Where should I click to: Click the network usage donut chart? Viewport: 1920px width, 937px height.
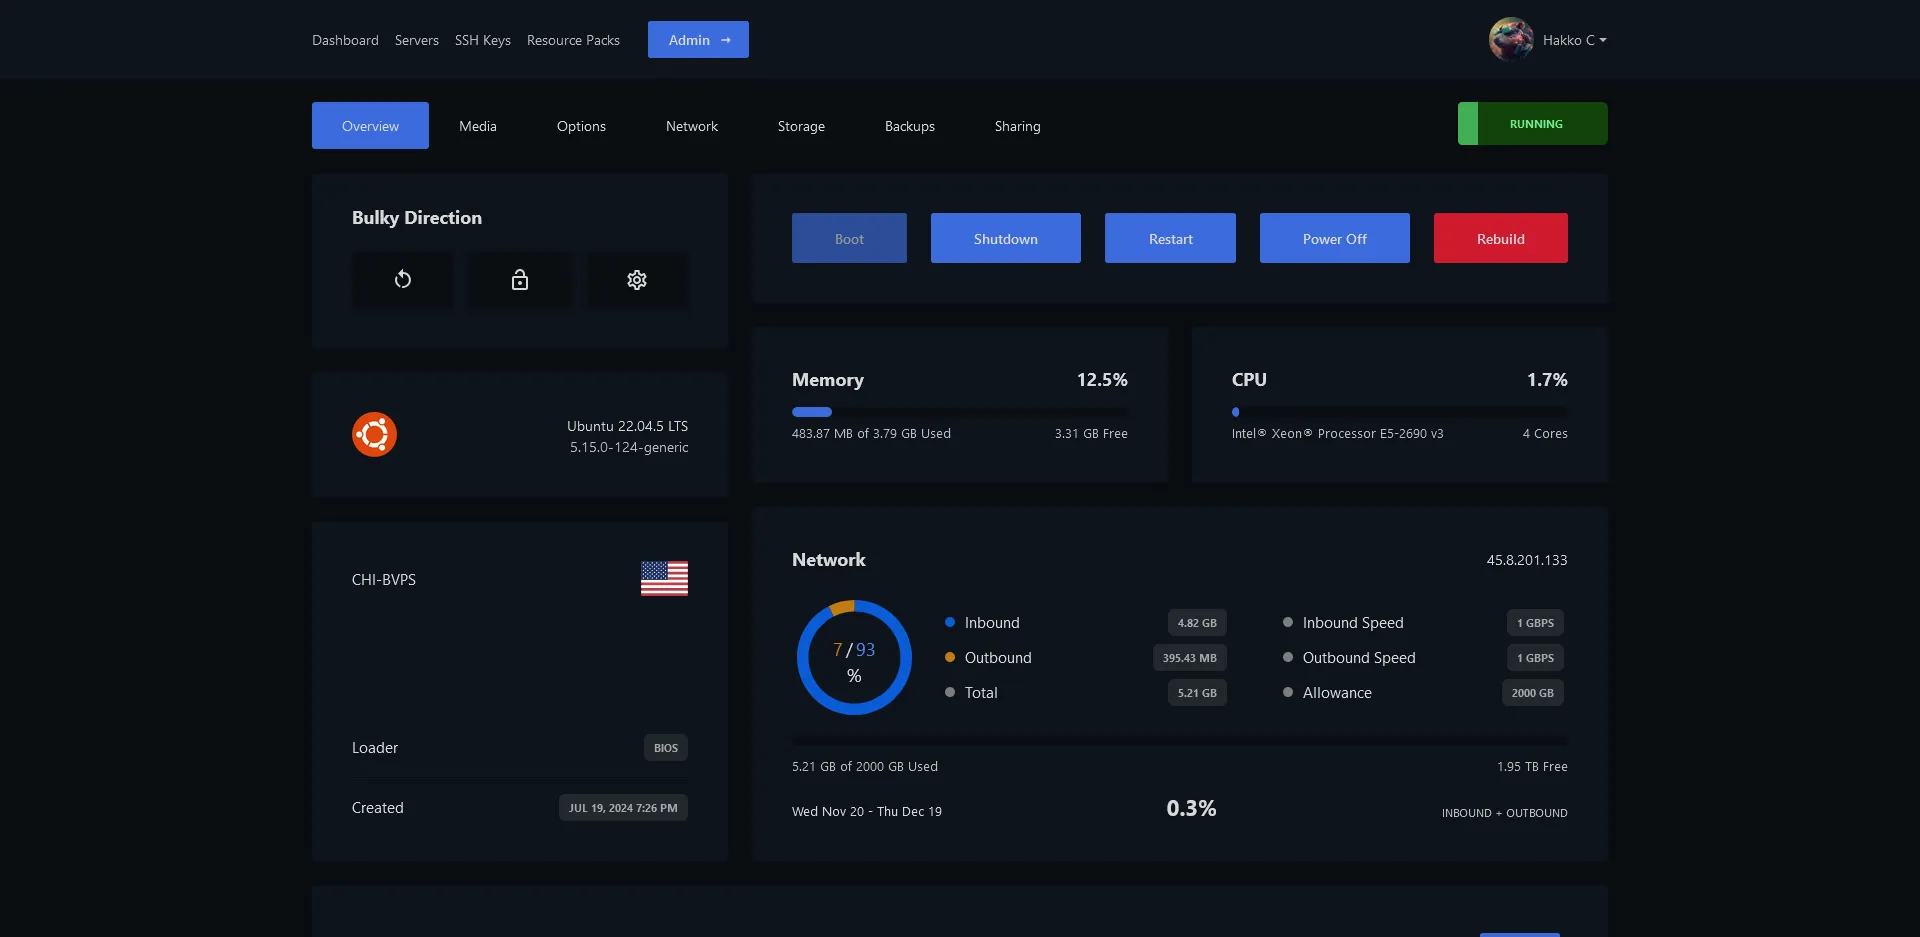pos(854,657)
